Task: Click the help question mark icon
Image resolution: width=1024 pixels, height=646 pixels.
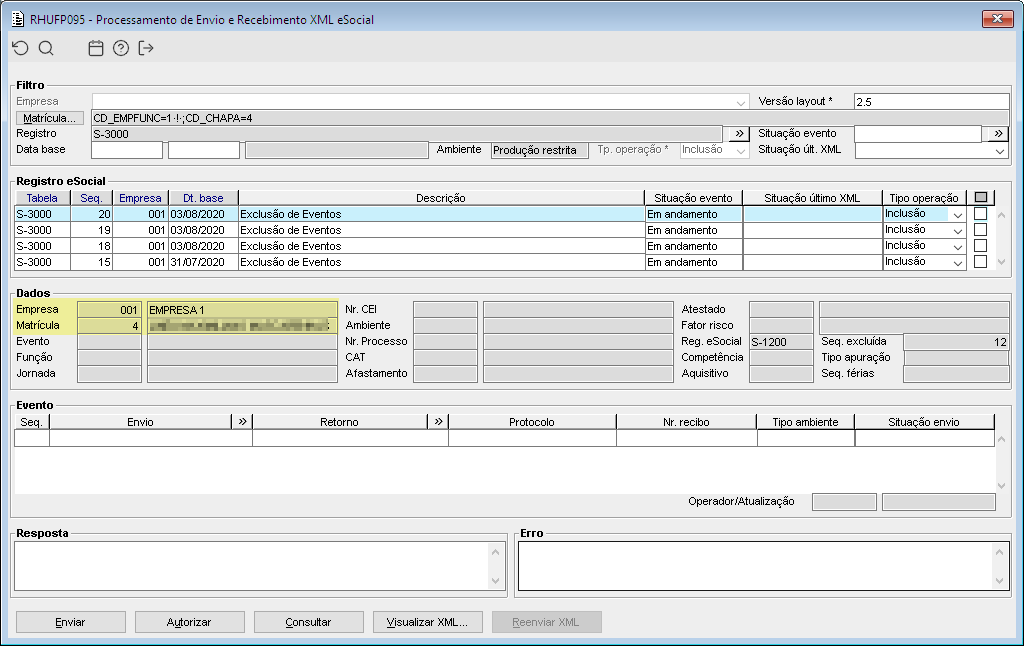Action: 121,48
